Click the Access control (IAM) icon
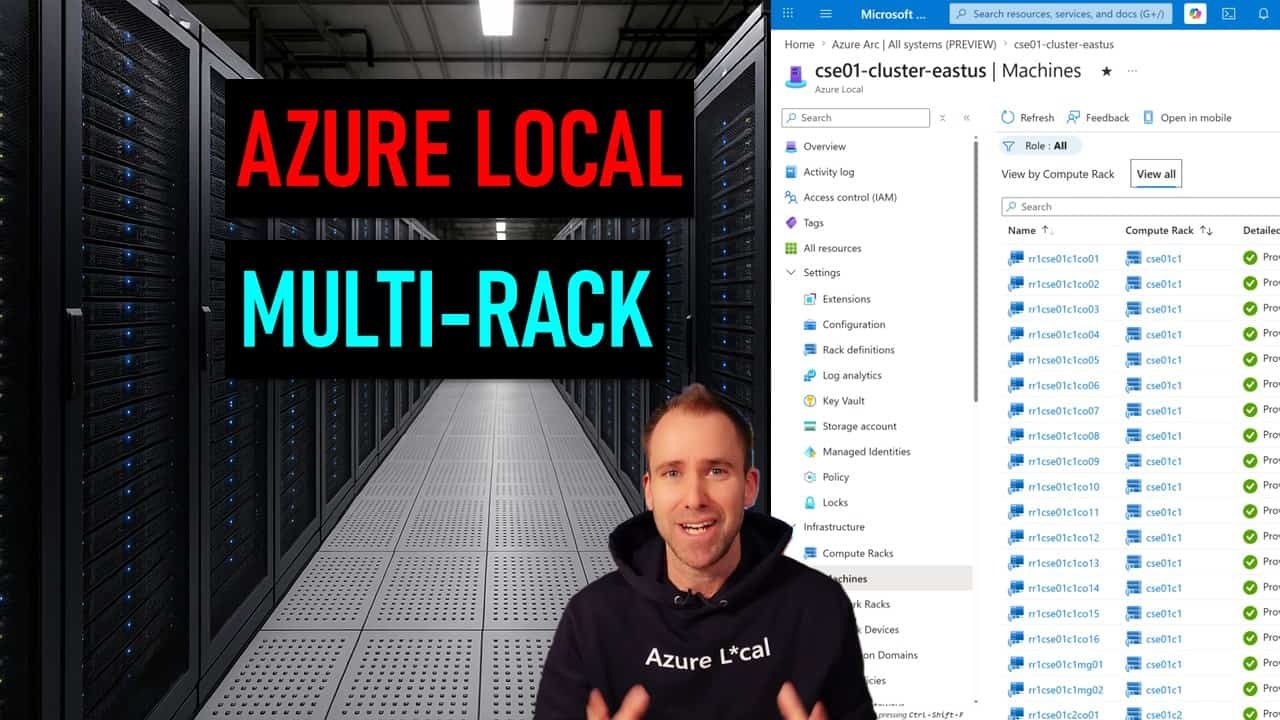The width and height of the screenshot is (1280, 720). 792,197
